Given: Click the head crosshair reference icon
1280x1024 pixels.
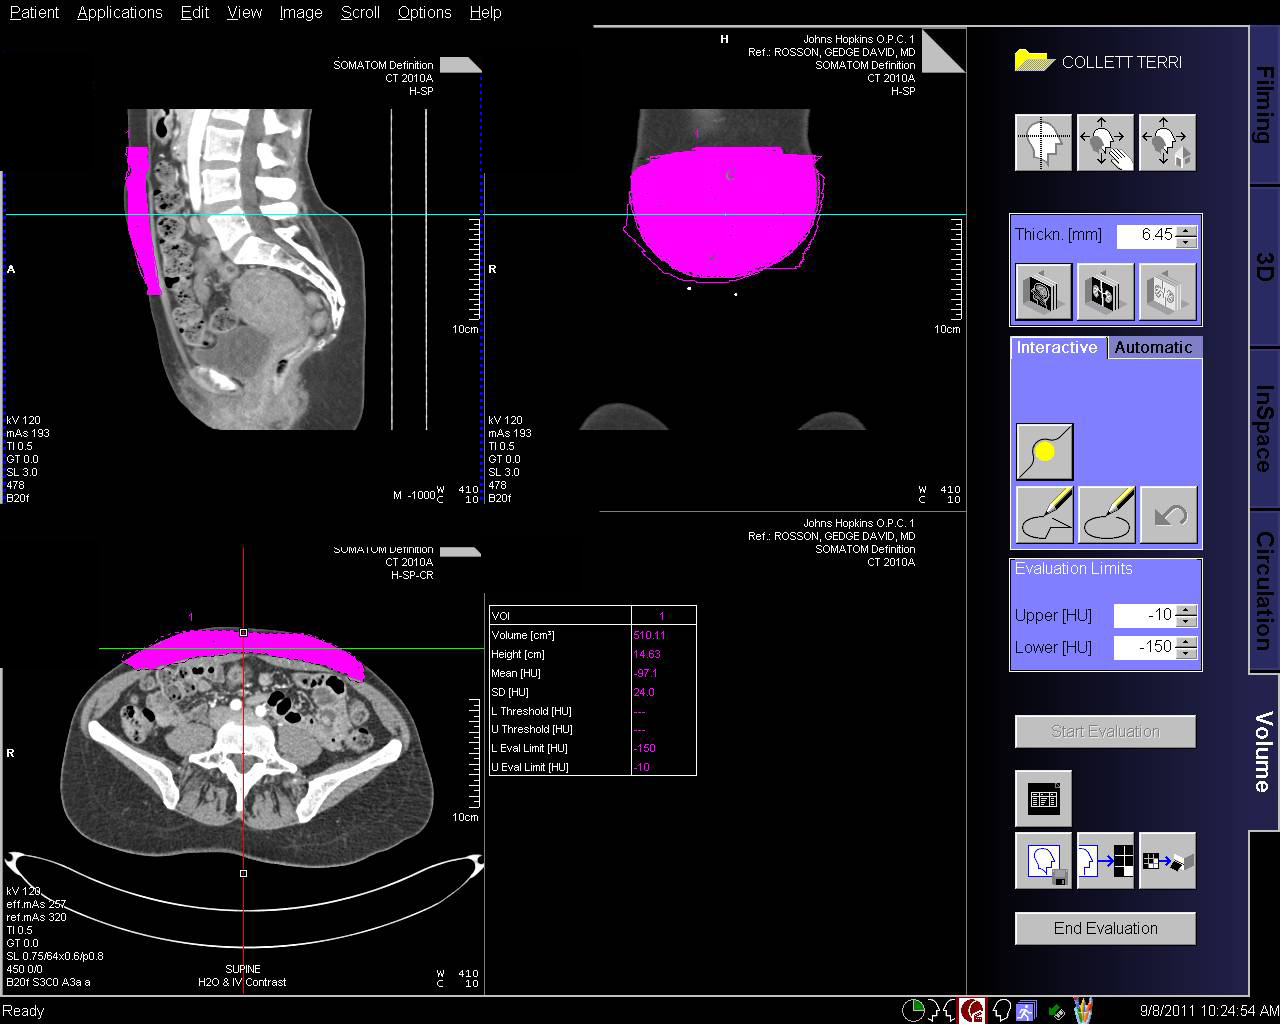Looking at the screenshot, I should 1043,142.
